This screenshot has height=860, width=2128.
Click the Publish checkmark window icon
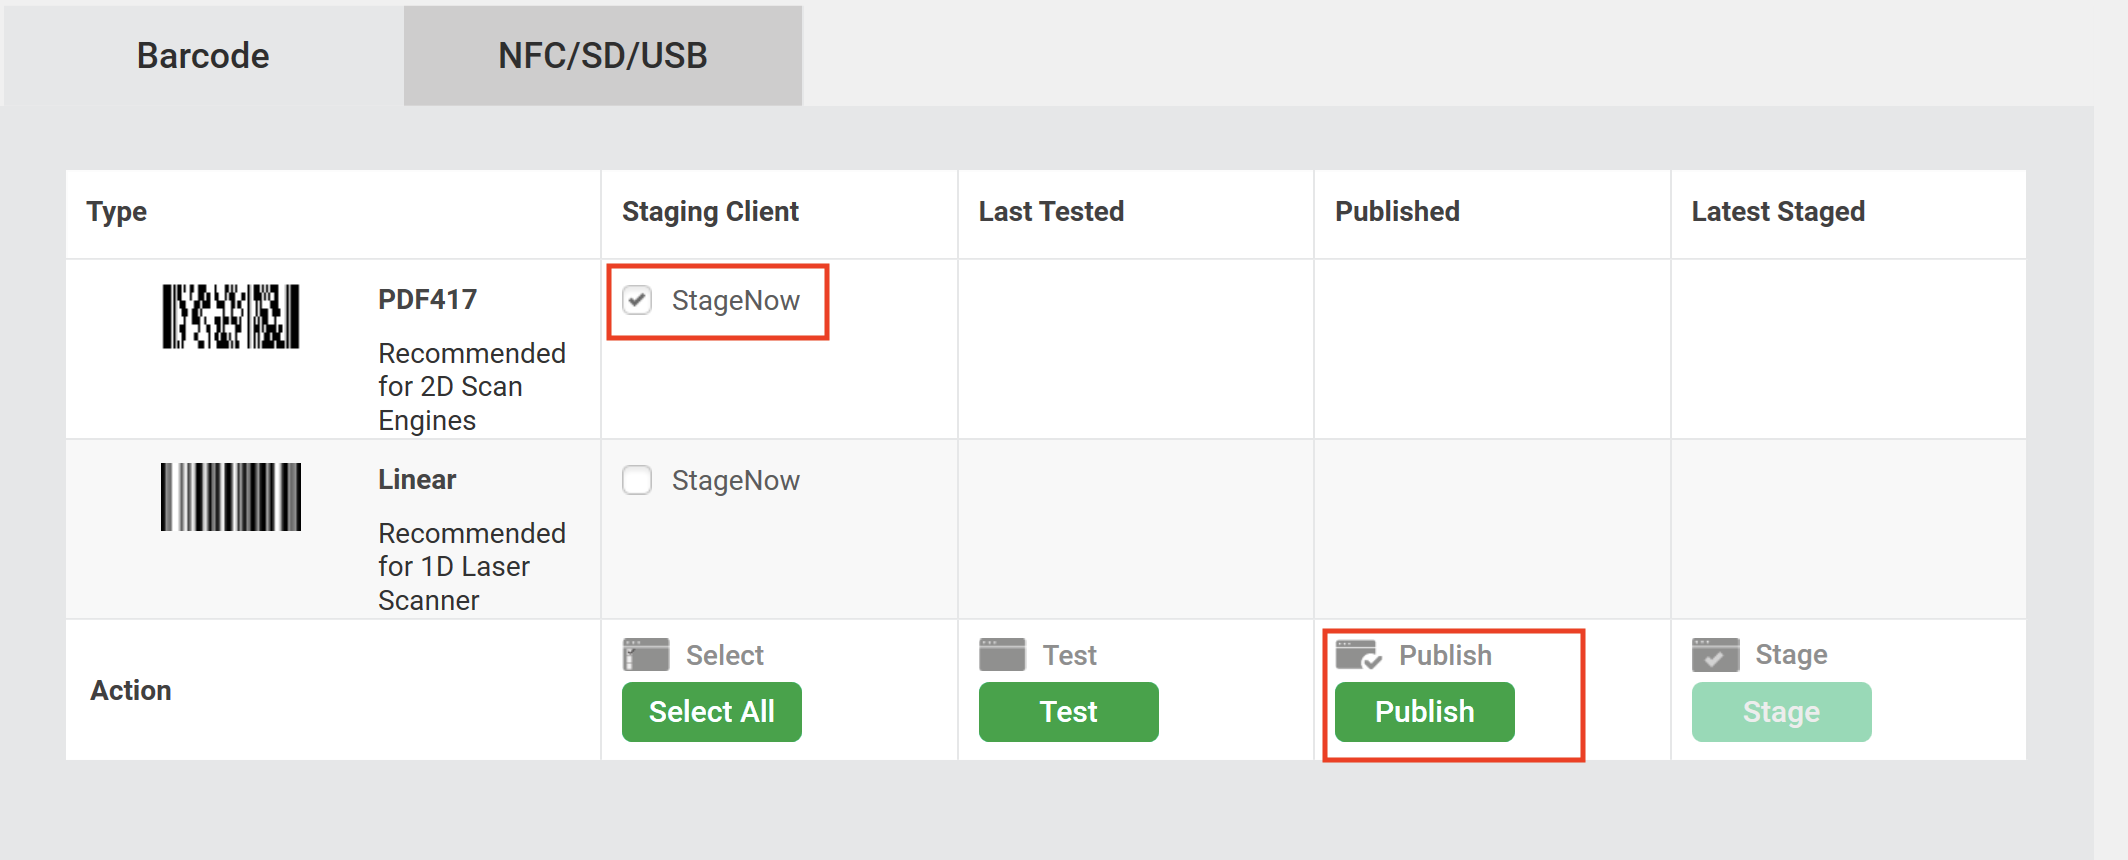1359,655
